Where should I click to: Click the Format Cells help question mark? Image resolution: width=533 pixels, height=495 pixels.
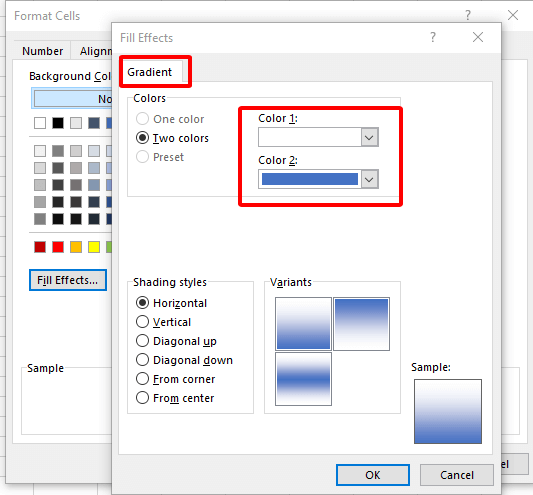coord(468,15)
